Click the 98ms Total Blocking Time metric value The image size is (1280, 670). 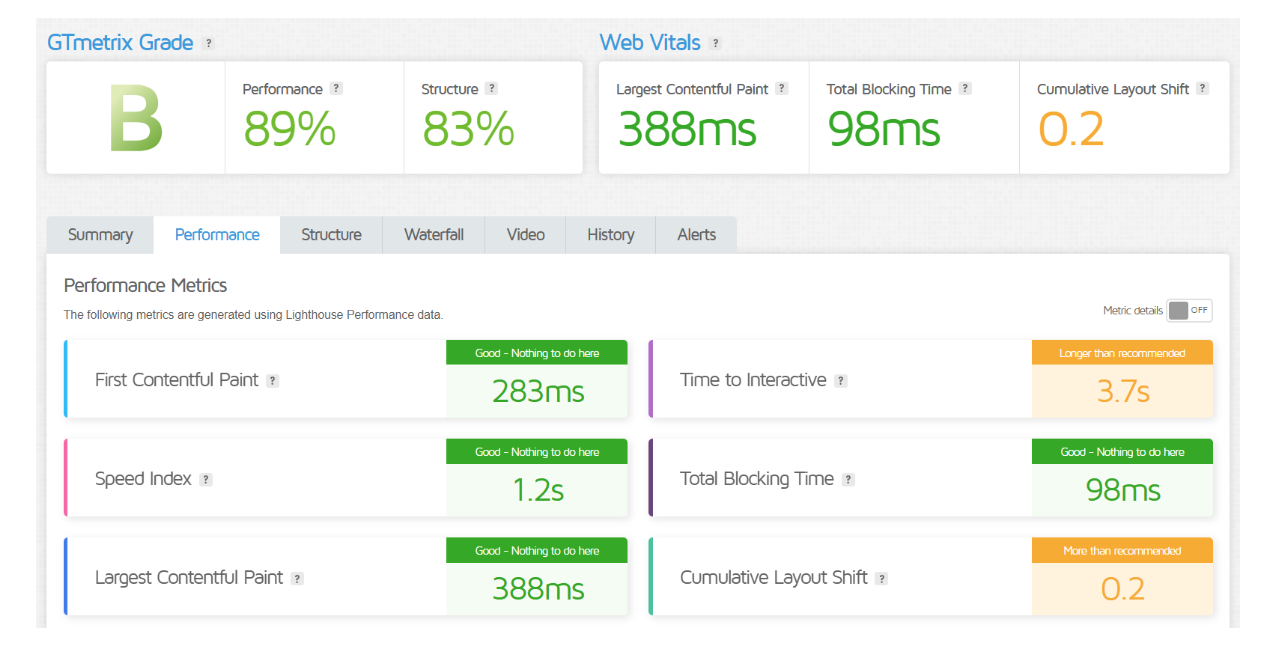(1123, 490)
